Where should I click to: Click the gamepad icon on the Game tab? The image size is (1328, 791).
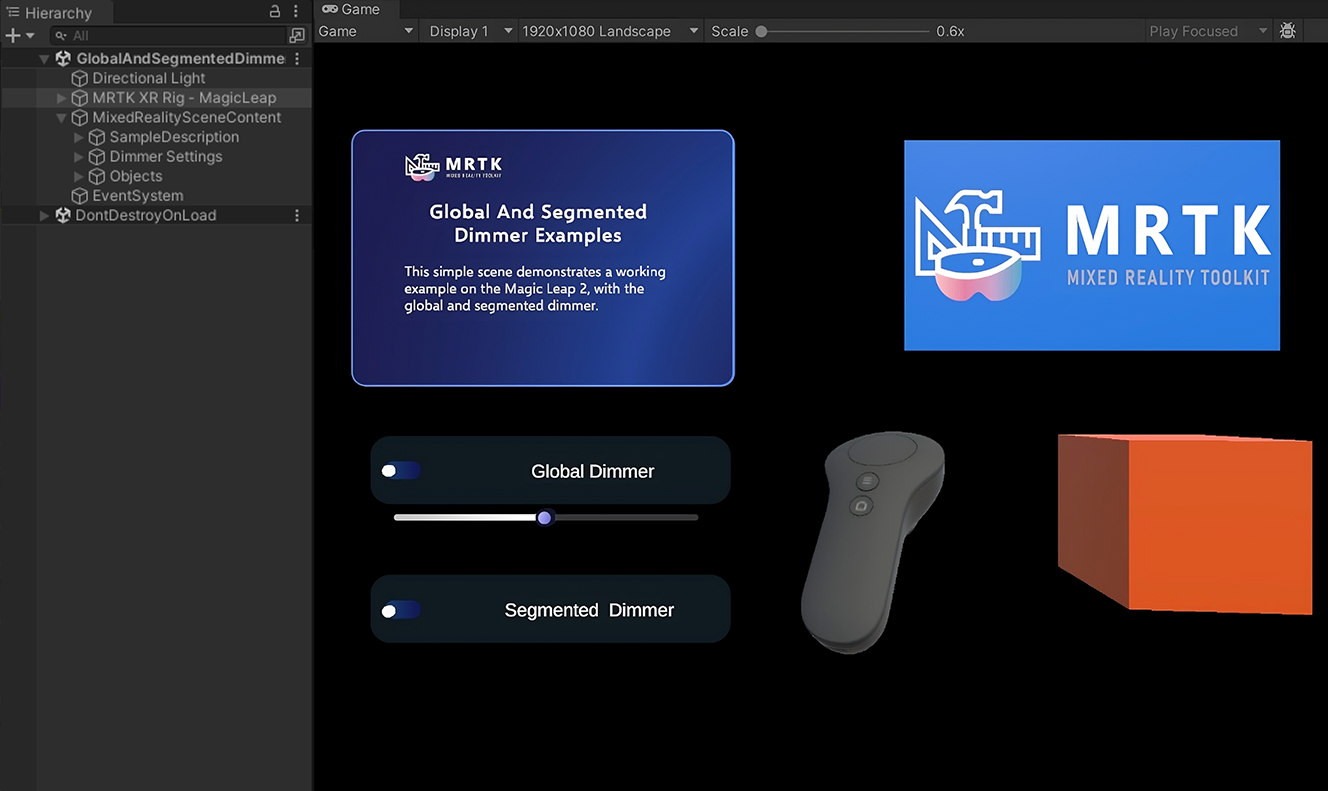[330, 8]
